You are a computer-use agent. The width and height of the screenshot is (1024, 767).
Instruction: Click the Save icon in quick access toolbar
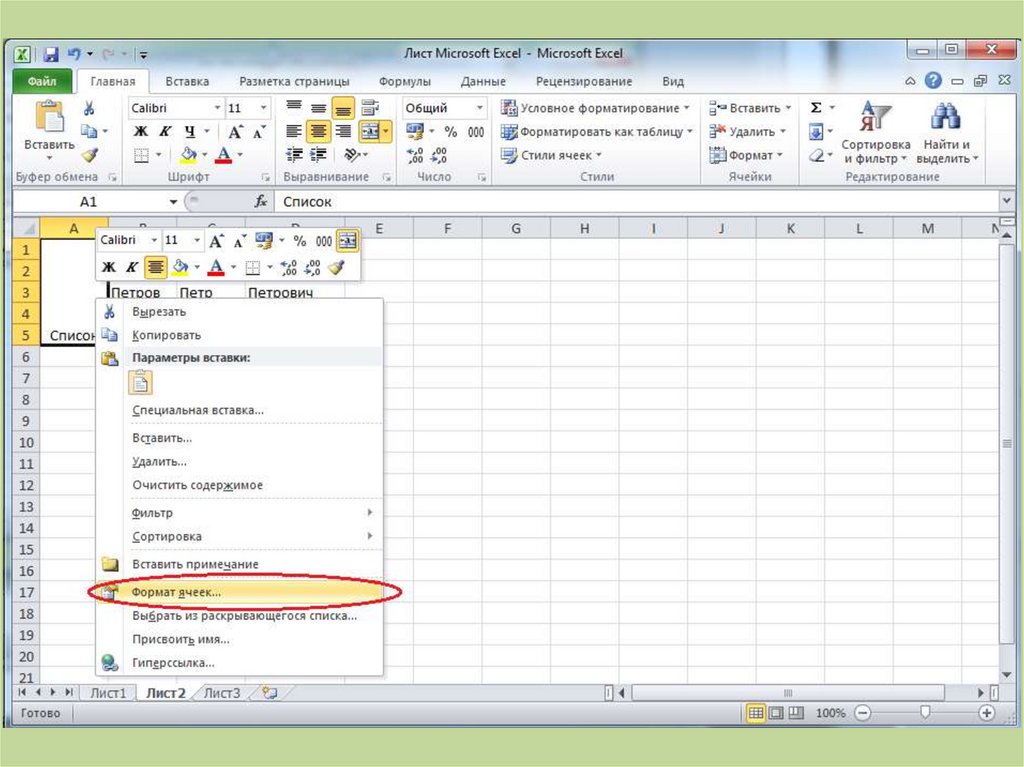tap(49, 54)
